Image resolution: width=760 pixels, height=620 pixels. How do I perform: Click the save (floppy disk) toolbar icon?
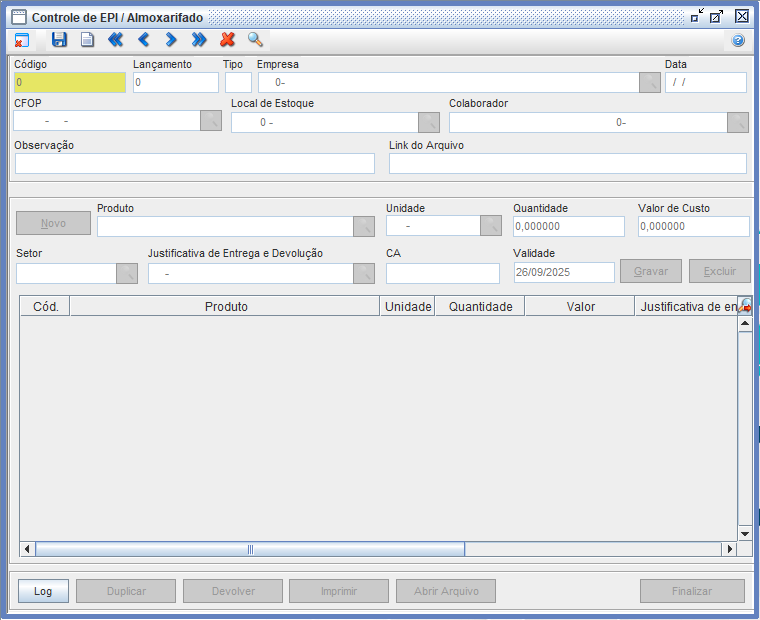tap(59, 40)
